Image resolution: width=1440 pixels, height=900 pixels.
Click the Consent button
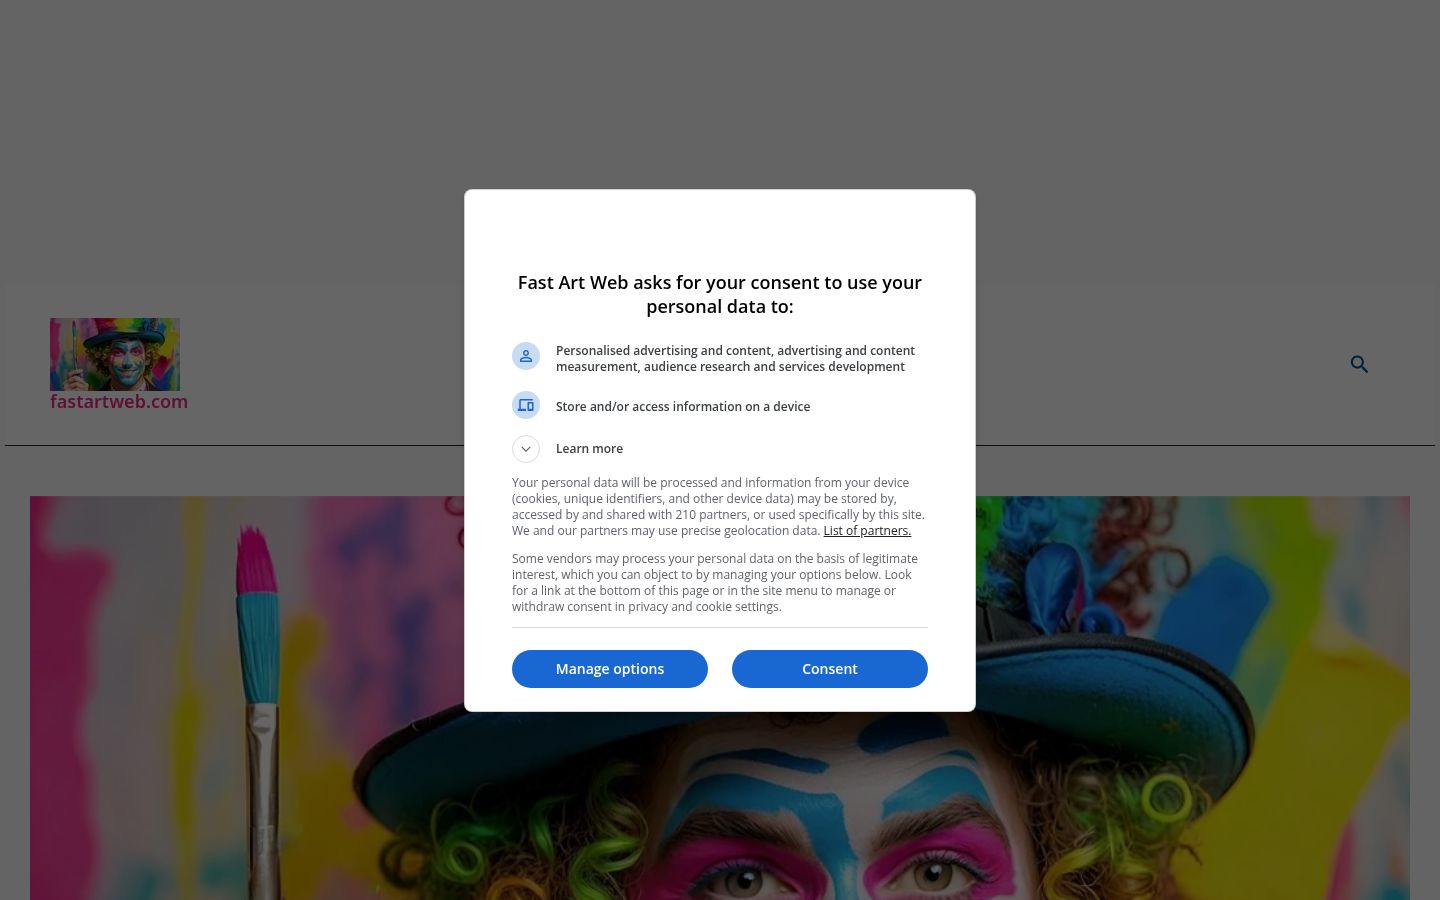(829, 669)
